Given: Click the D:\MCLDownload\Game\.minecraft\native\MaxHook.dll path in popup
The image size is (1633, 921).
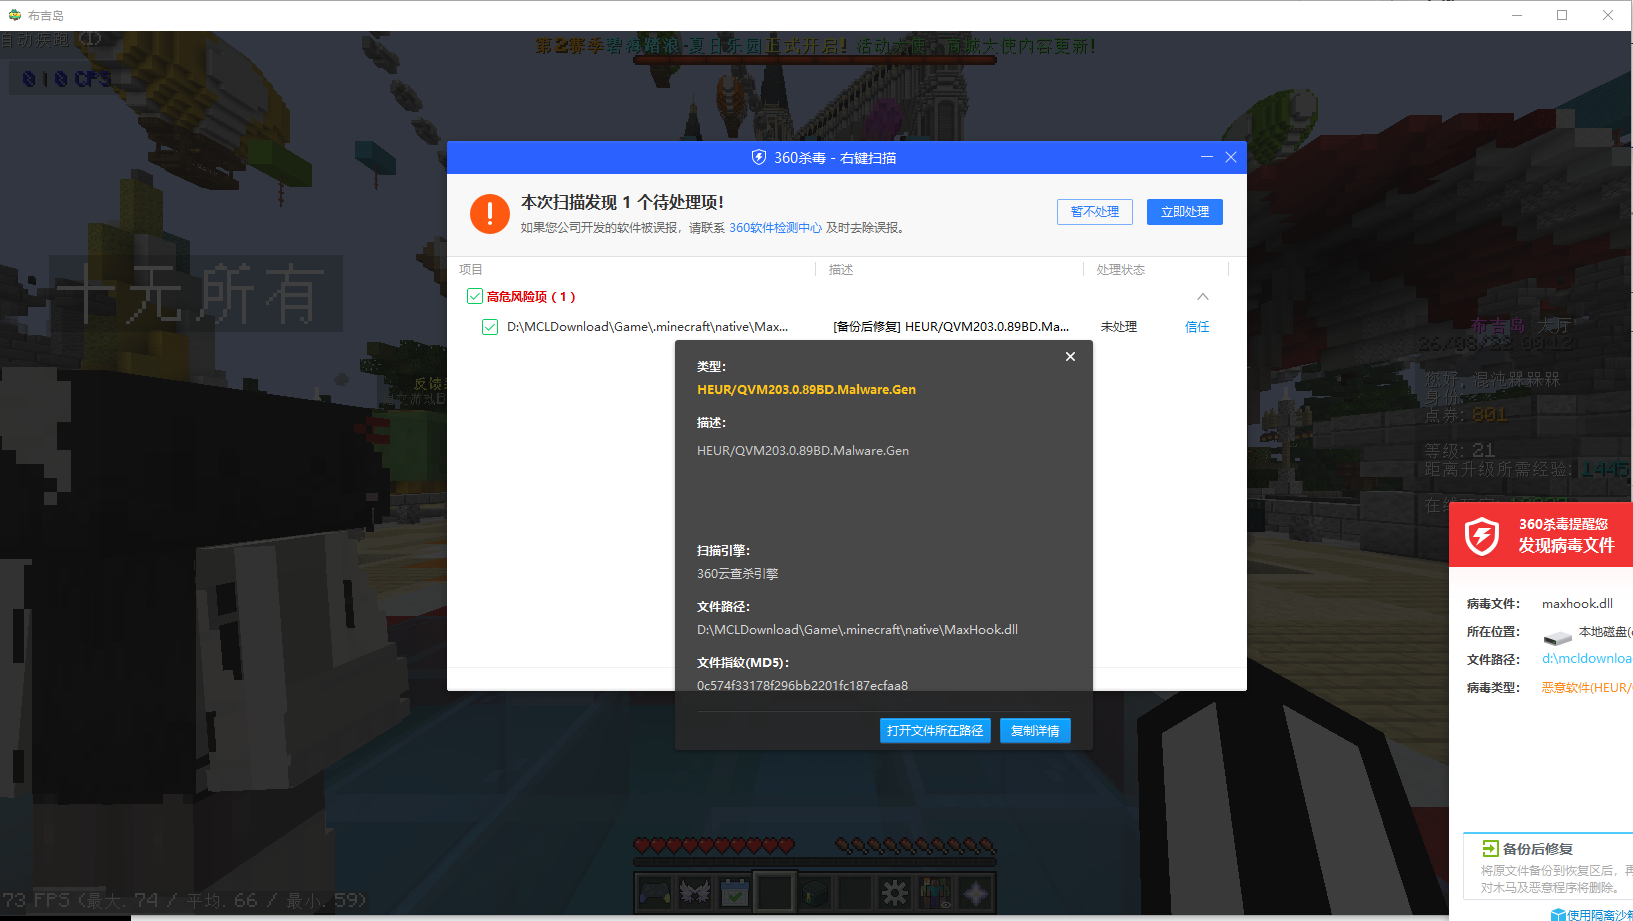Looking at the screenshot, I should click(857, 630).
